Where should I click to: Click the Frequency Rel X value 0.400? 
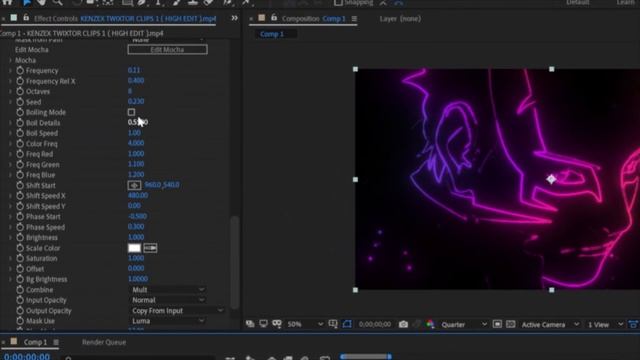136,81
